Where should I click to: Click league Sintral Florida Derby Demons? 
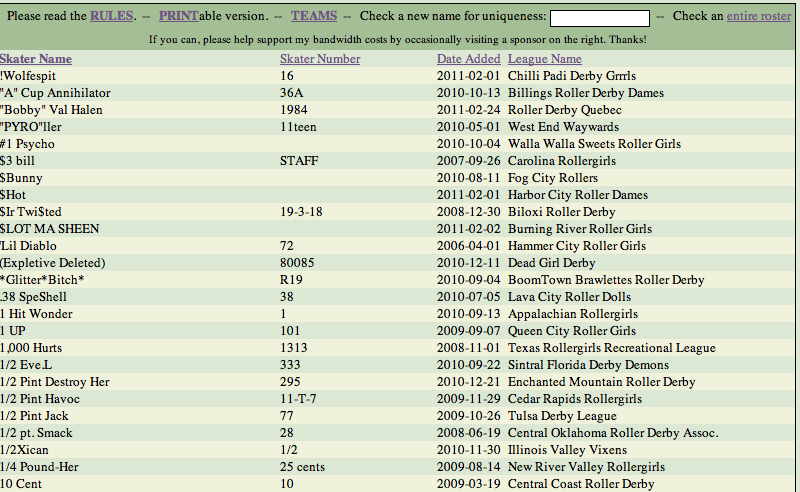(588, 365)
